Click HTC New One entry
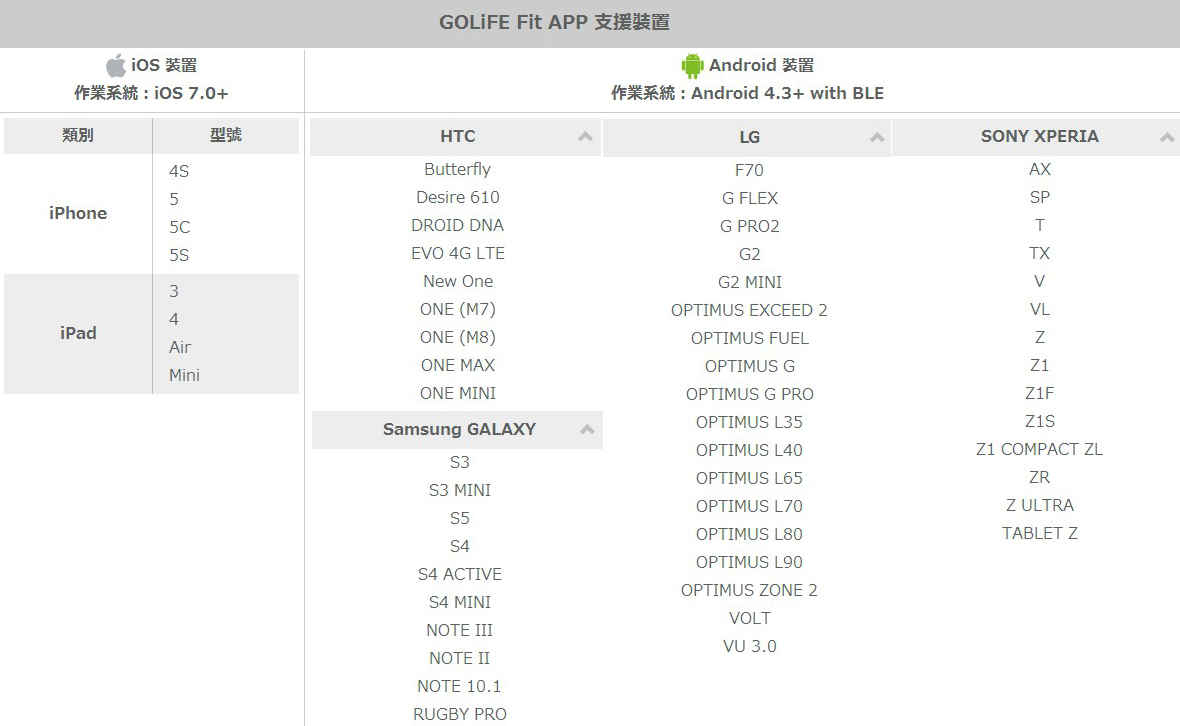The height and width of the screenshot is (726, 1180). [x=458, y=281]
